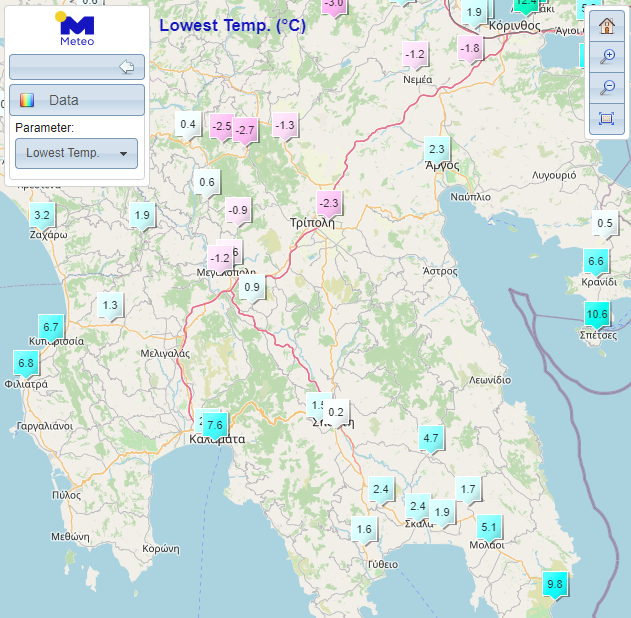
Task: Click the -1.2 marker near Νεμέα
Action: [x=415, y=56]
